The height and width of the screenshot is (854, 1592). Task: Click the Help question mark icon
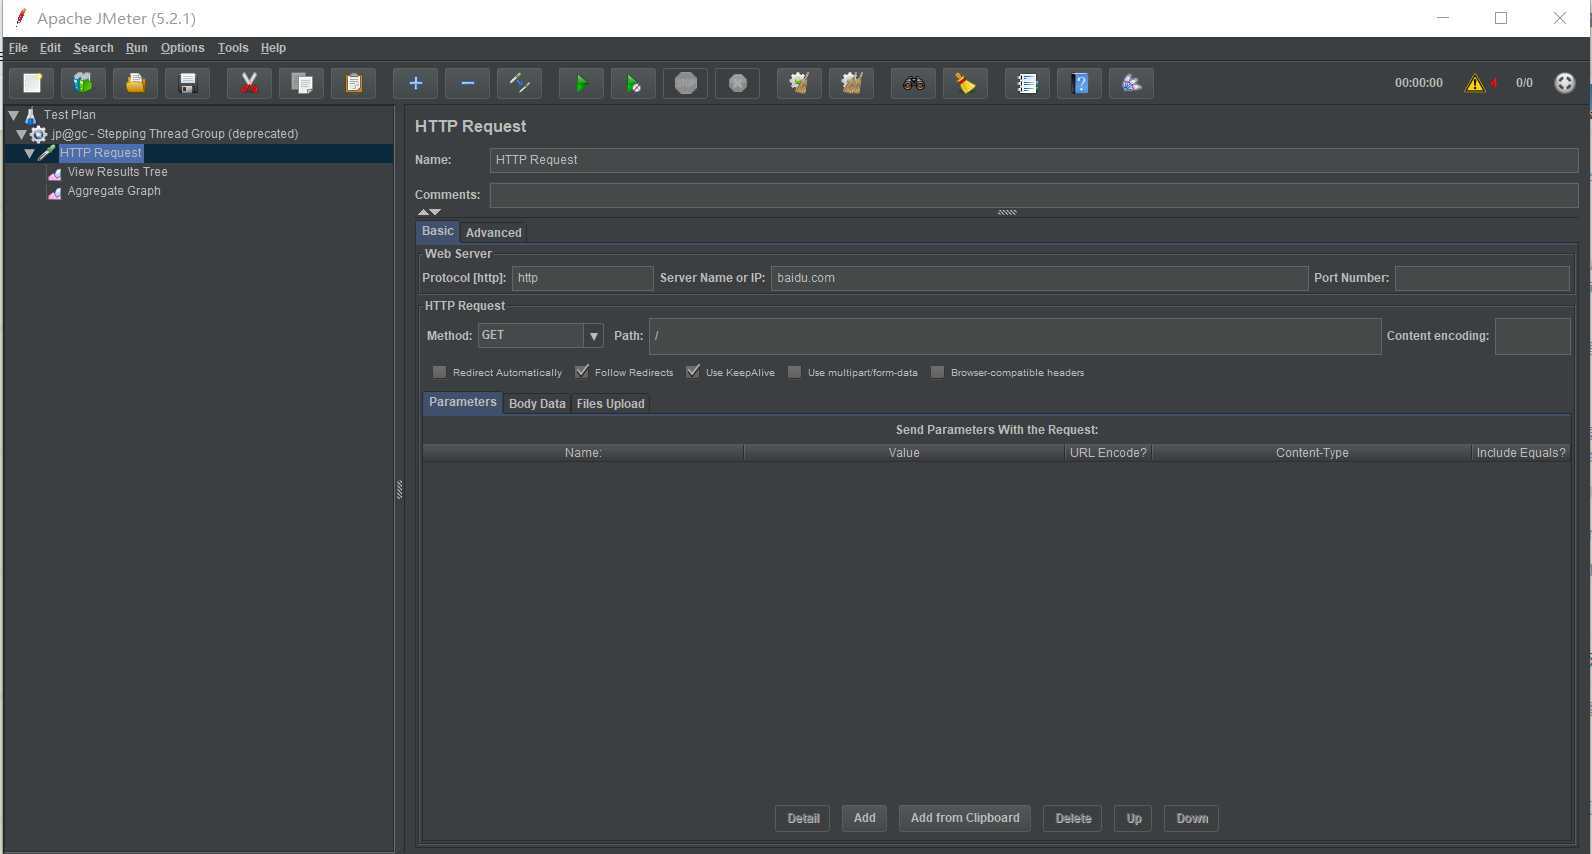1080,83
